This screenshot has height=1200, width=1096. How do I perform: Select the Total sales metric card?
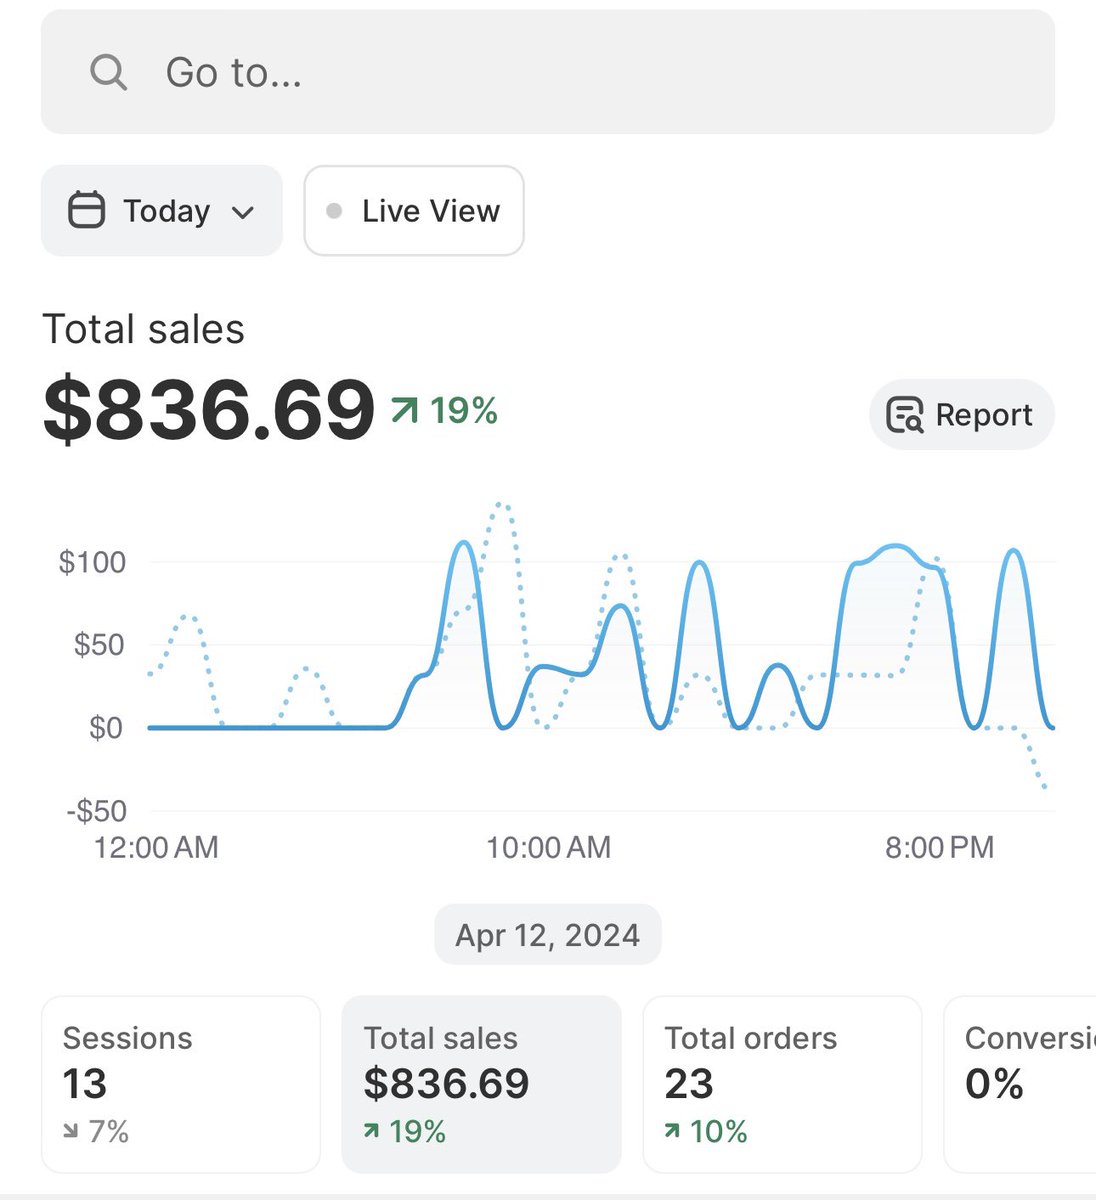coord(482,1084)
